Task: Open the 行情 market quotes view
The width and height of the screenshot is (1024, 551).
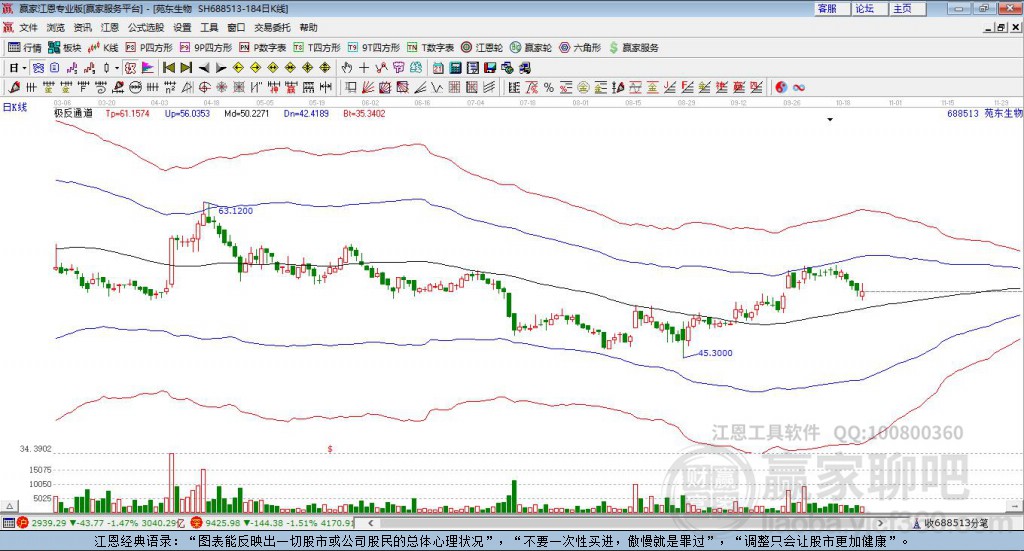Action: click(24, 48)
